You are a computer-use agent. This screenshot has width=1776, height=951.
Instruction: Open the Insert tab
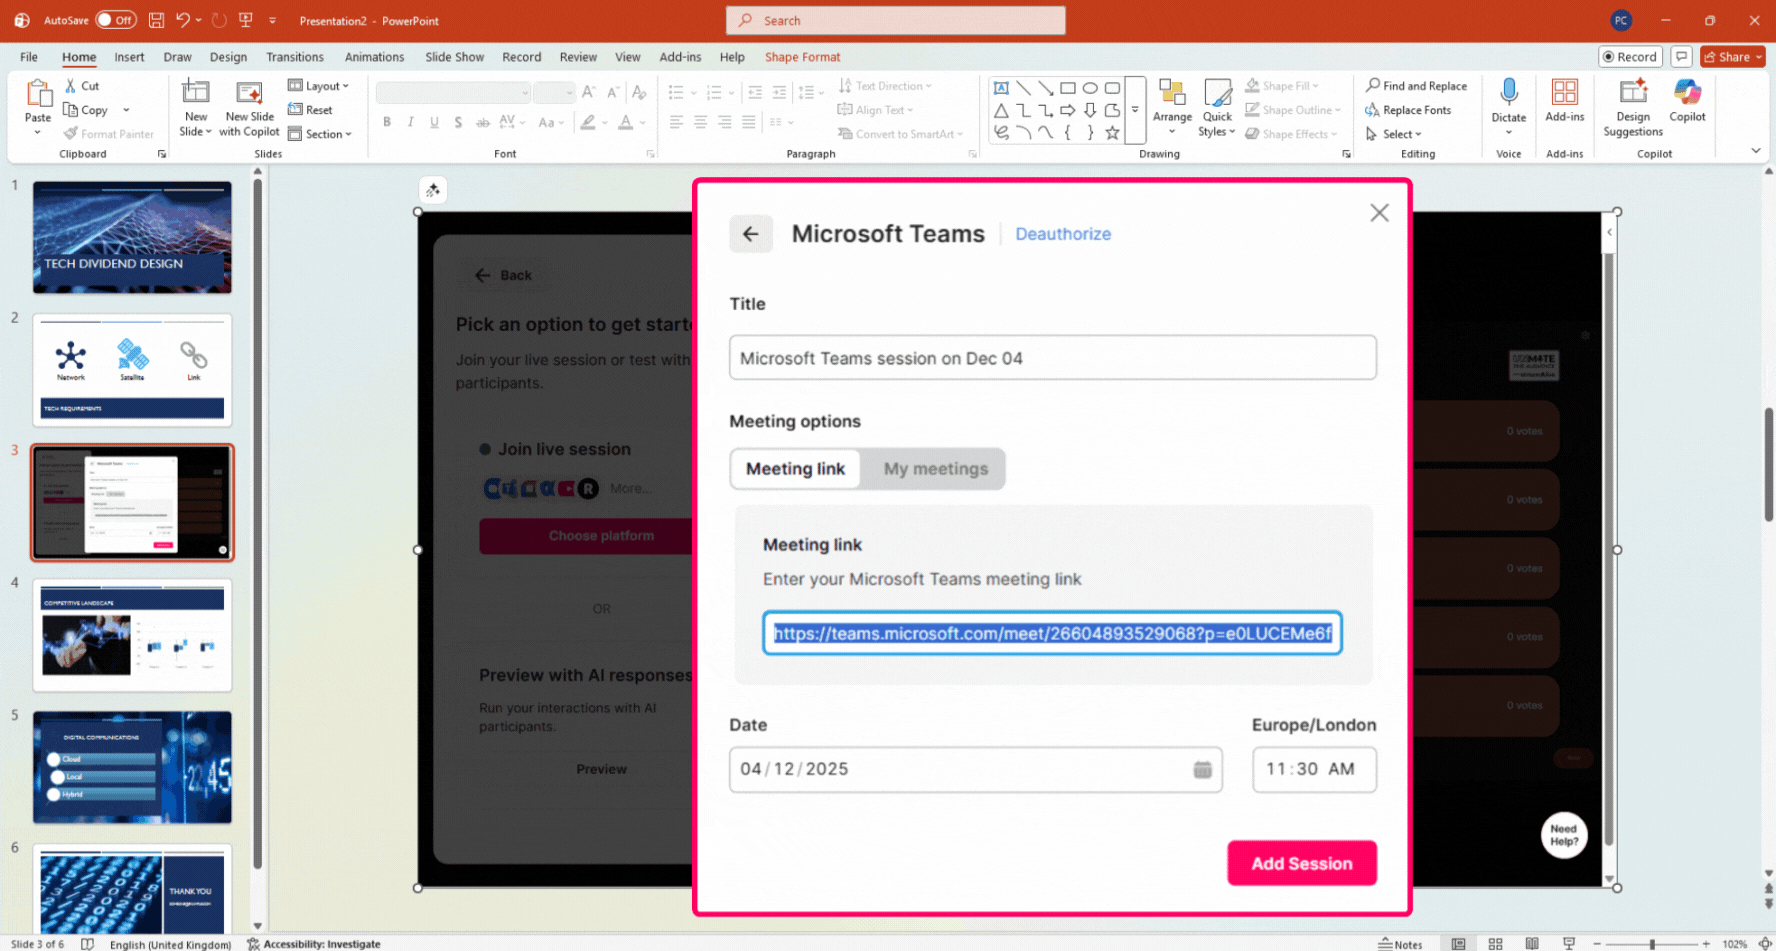click(x=129, y=57)
